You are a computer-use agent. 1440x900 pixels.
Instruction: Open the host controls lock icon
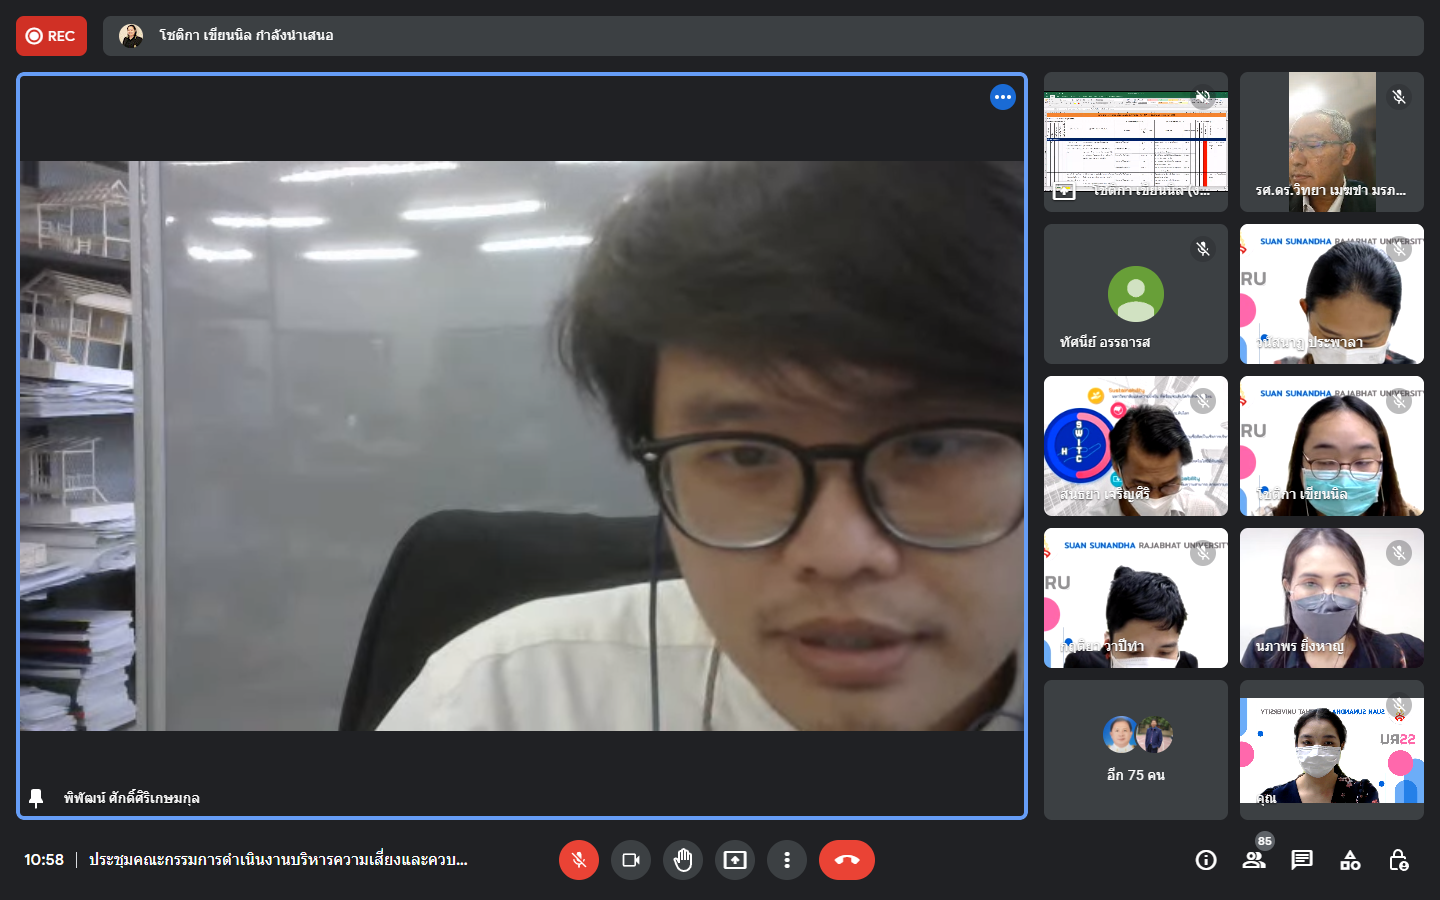(x=1398, y=860)
